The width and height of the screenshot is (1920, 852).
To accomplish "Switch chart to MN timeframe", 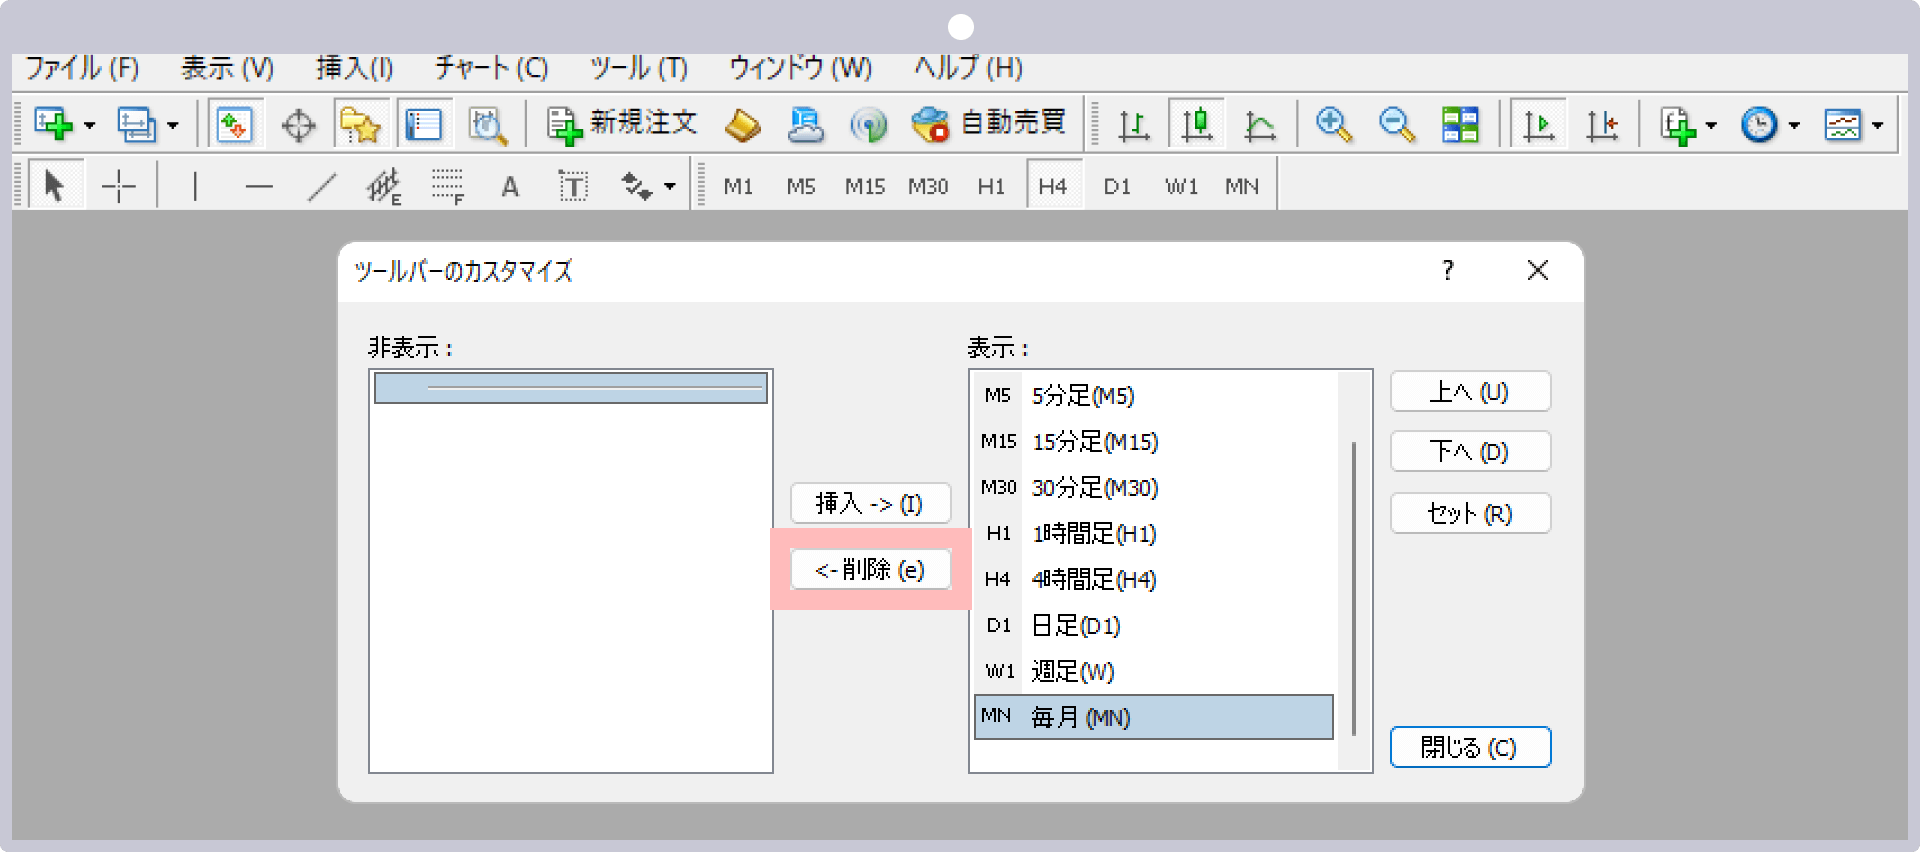I will pyautogui.click(x=1242, y=186).
